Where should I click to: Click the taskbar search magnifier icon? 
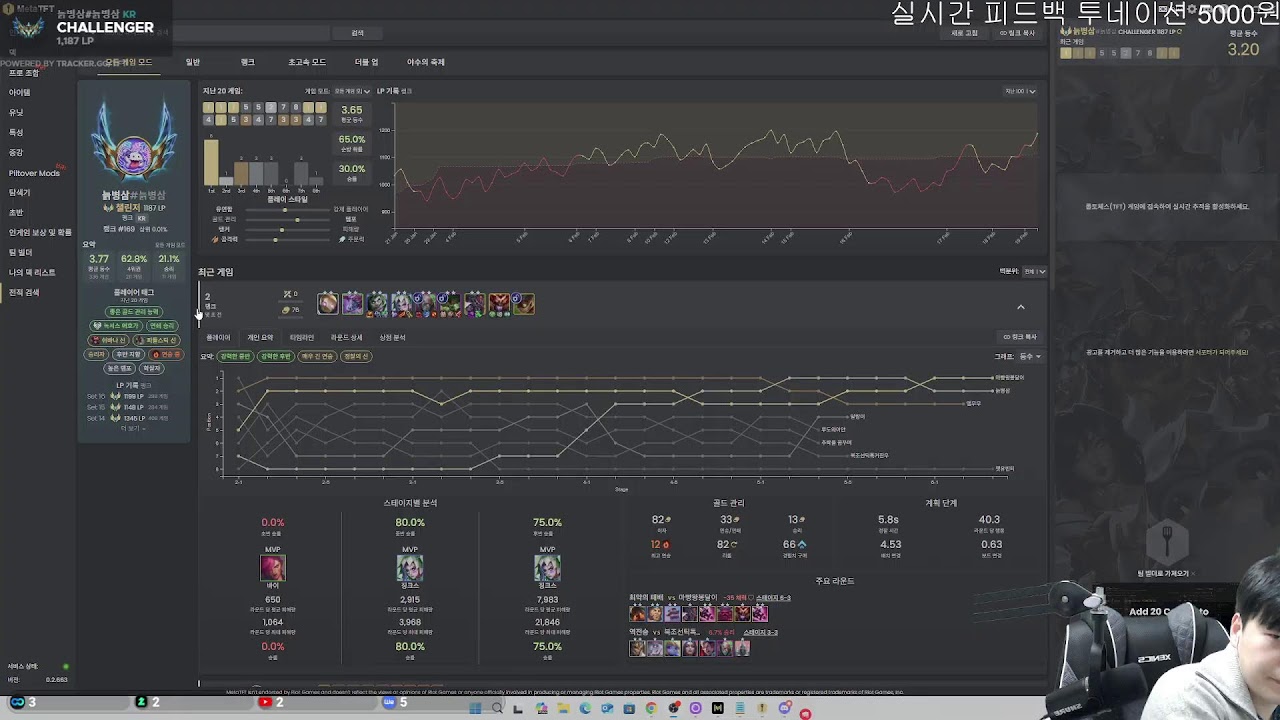tap(496, 708)
